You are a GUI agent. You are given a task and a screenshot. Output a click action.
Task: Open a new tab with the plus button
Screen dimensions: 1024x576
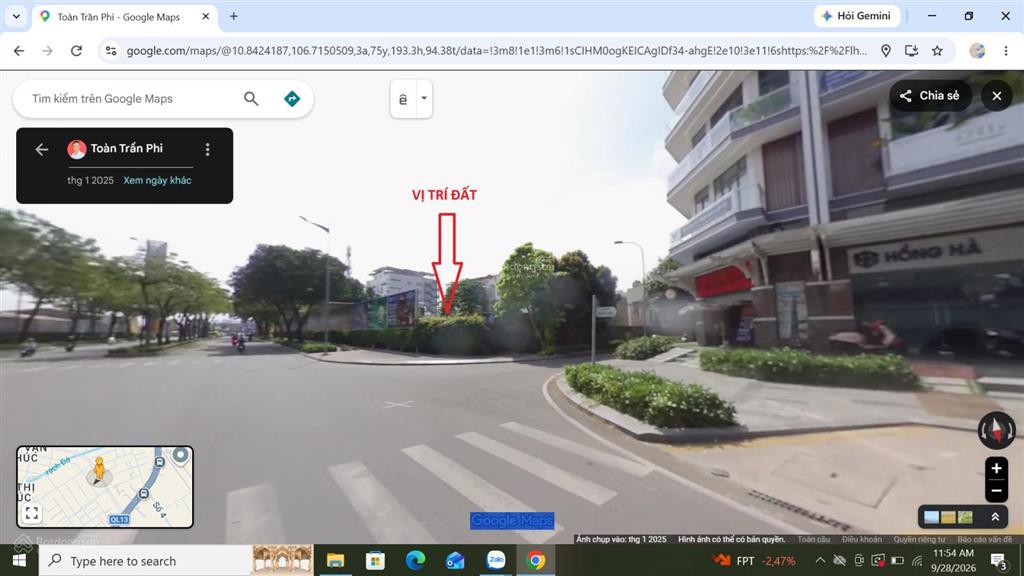click(234, 17)
